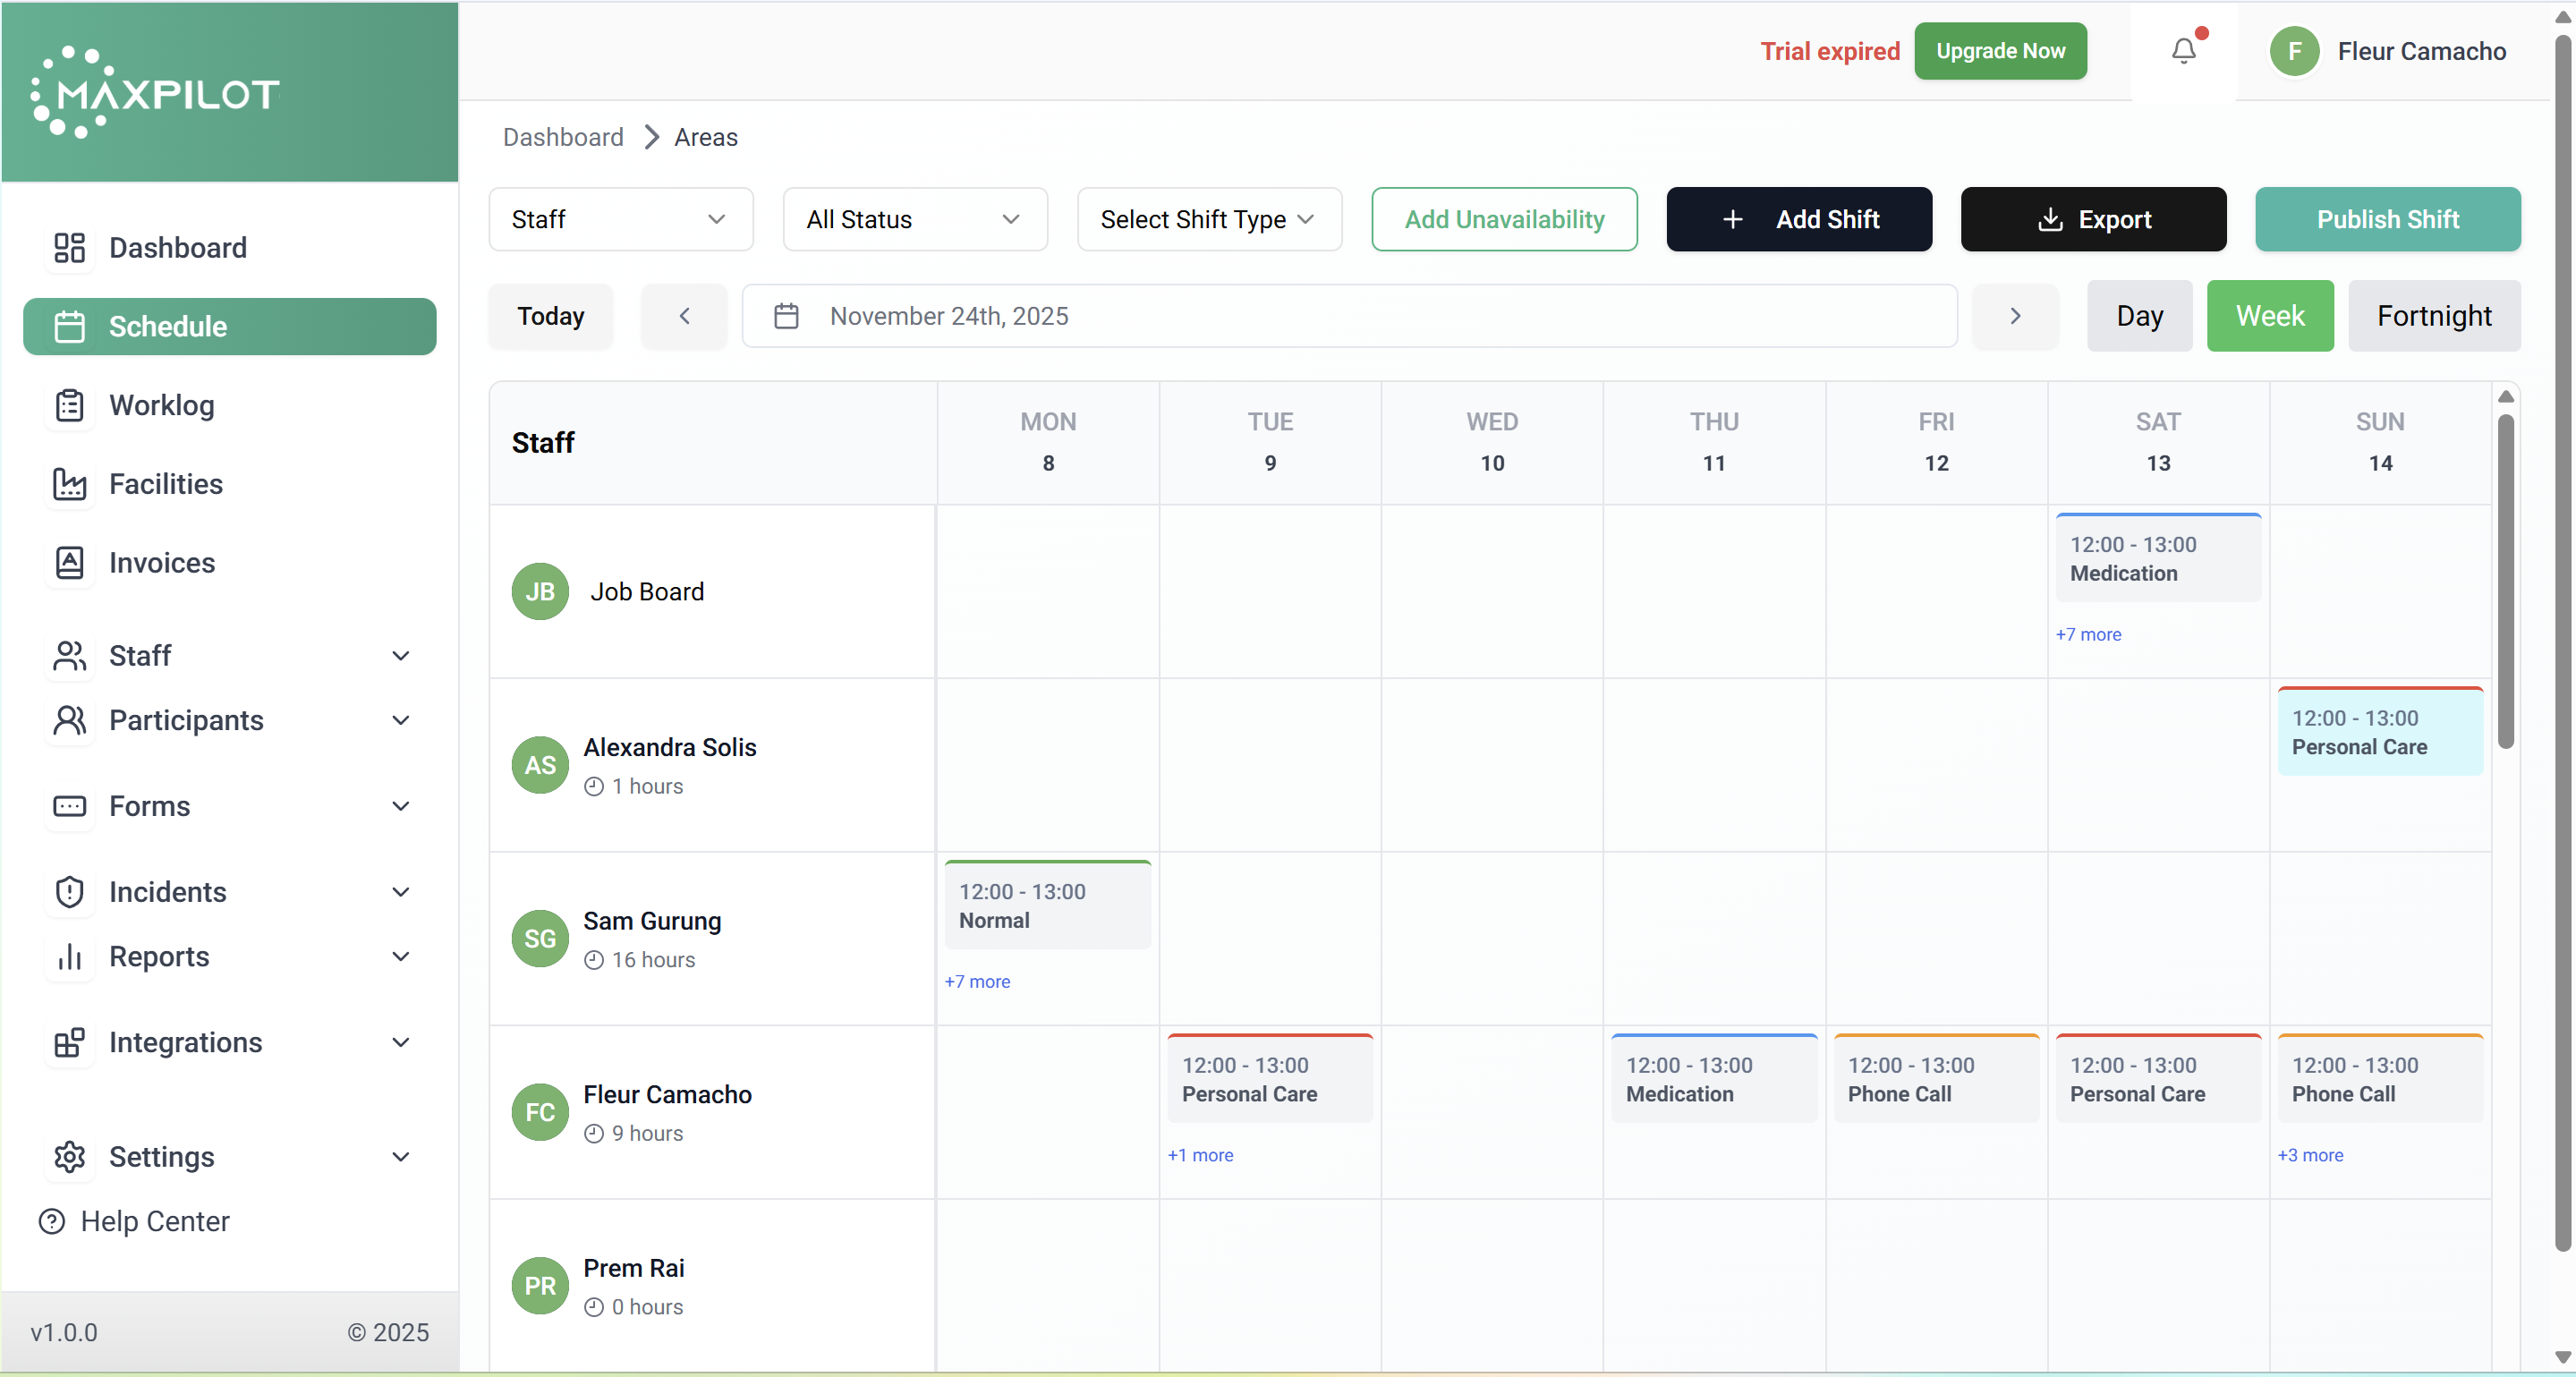The height and width of the screenshot is (1377, 2576).
Task: Select the Week view toggle
Action: pyautogui.click(x=2269, y=316)
